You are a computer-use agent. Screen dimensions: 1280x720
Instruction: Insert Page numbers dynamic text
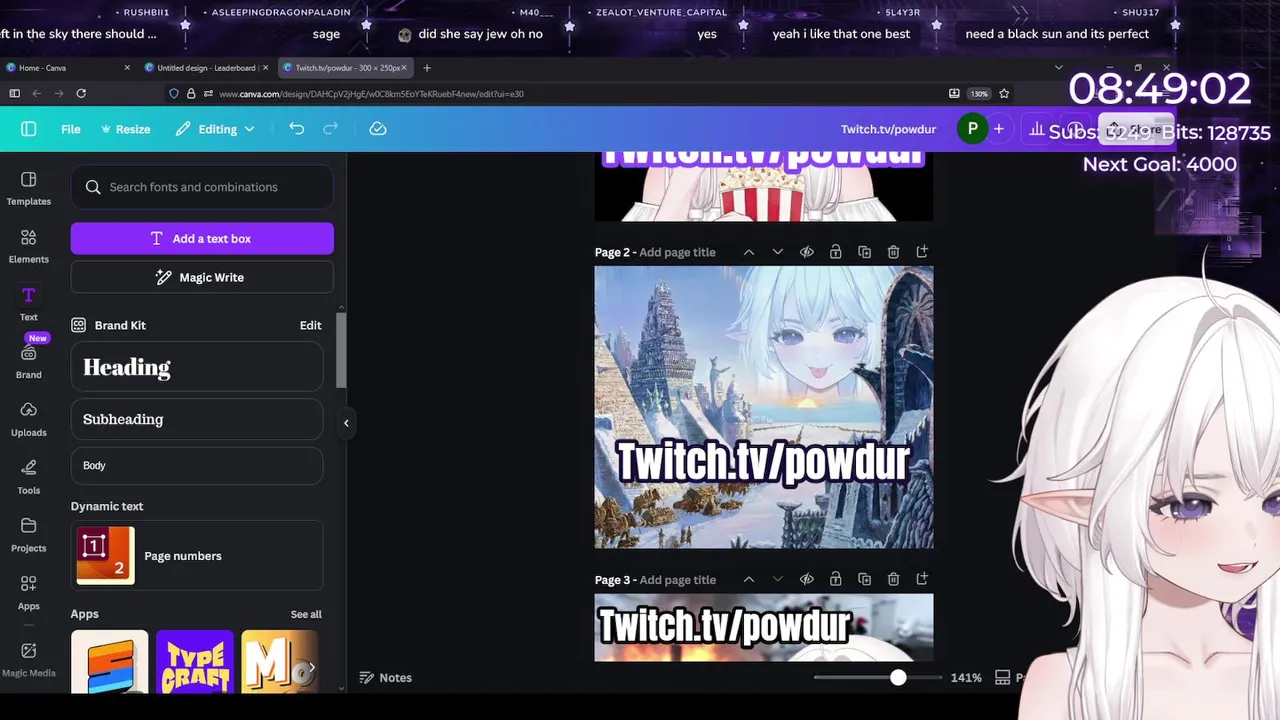coord(197,556)
